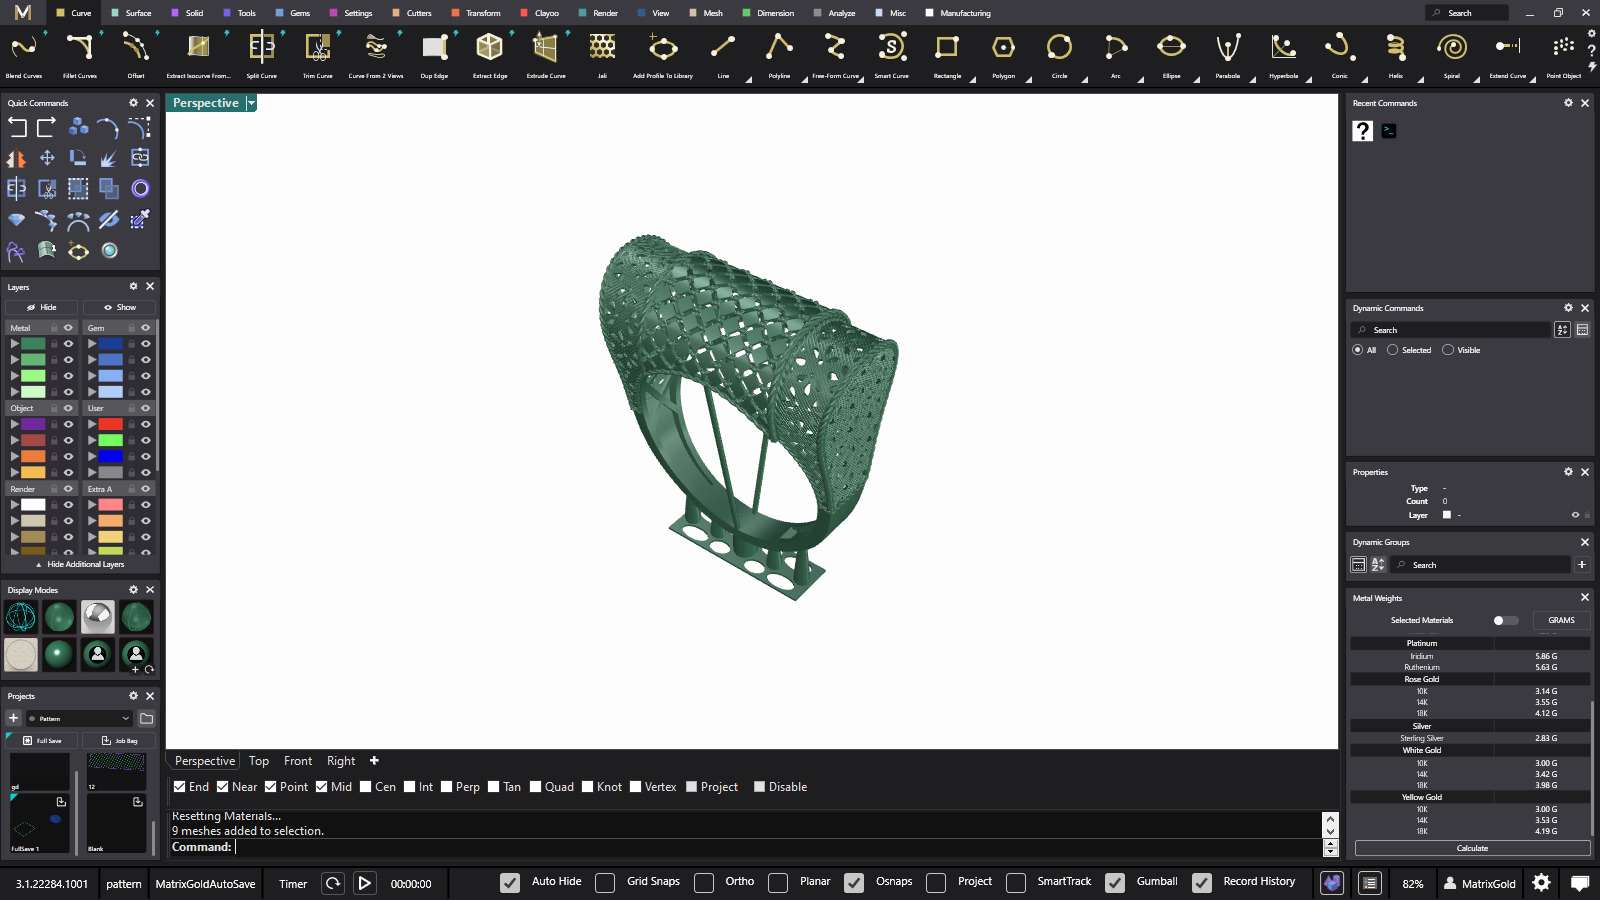Select the Arc tool
Viewport: 1600px width, 900px height.
click(1115, 54)
